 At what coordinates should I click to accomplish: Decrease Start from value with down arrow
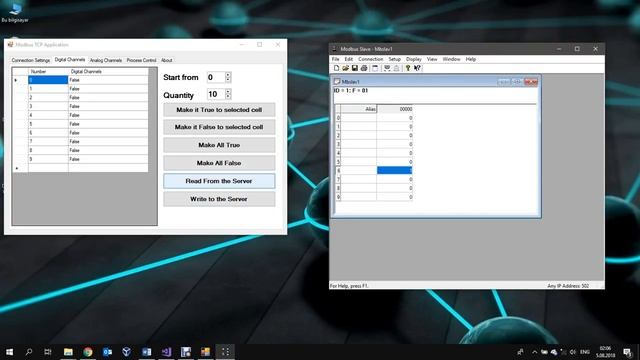(x=228, y=80)
